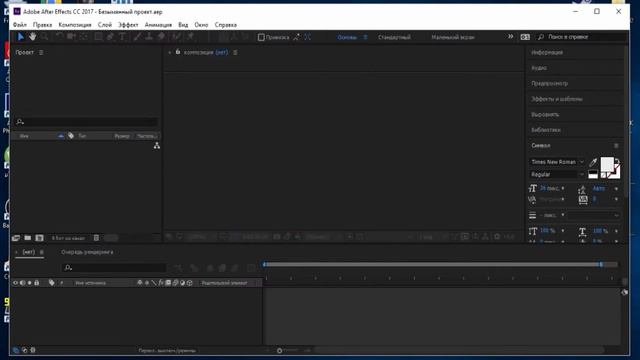Viewport: 640px width, 360px height.
Task: Select the Clone Stamp tool
Action: click(x=149, y=37)
